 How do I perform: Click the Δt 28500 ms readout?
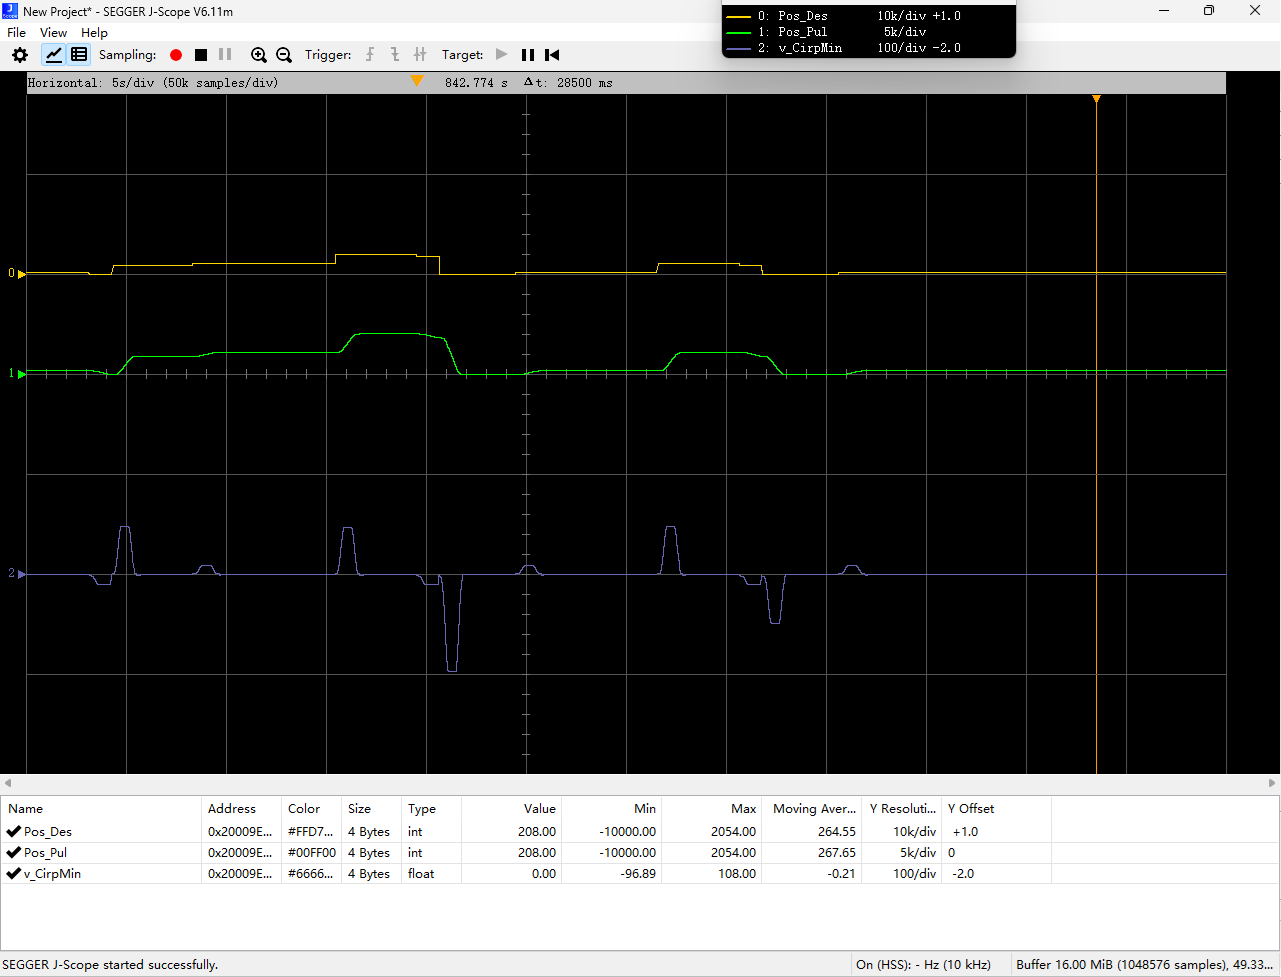point(568,83)
